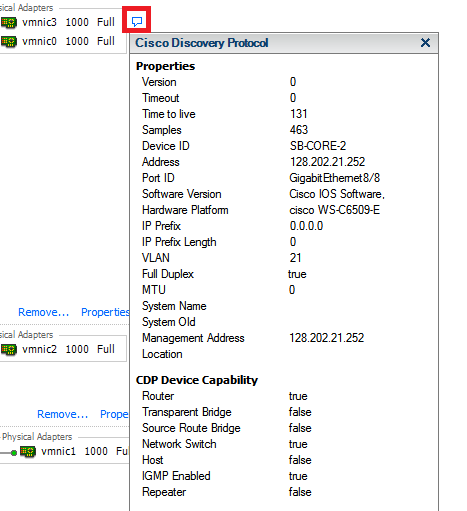Click the upper Remove... link
The image size is (467, 511).
coord(44,312)
